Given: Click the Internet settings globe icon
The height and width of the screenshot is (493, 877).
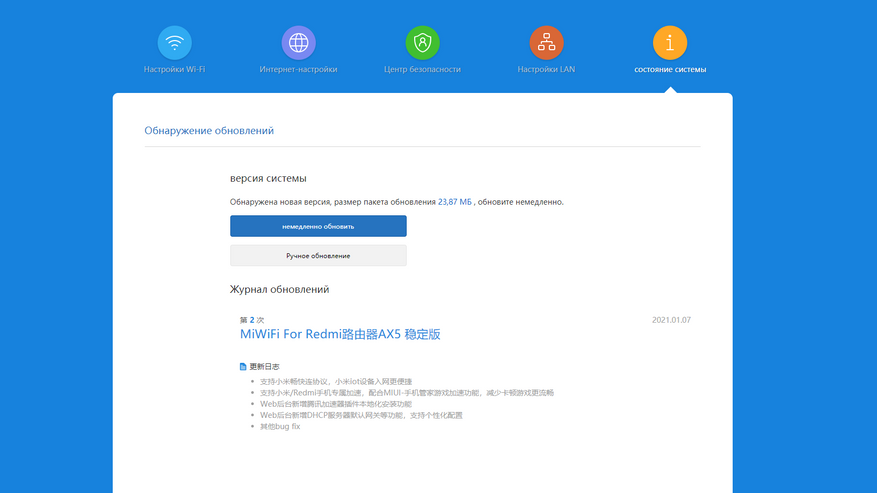Looking at the screenshot, I should coord(298,43).
